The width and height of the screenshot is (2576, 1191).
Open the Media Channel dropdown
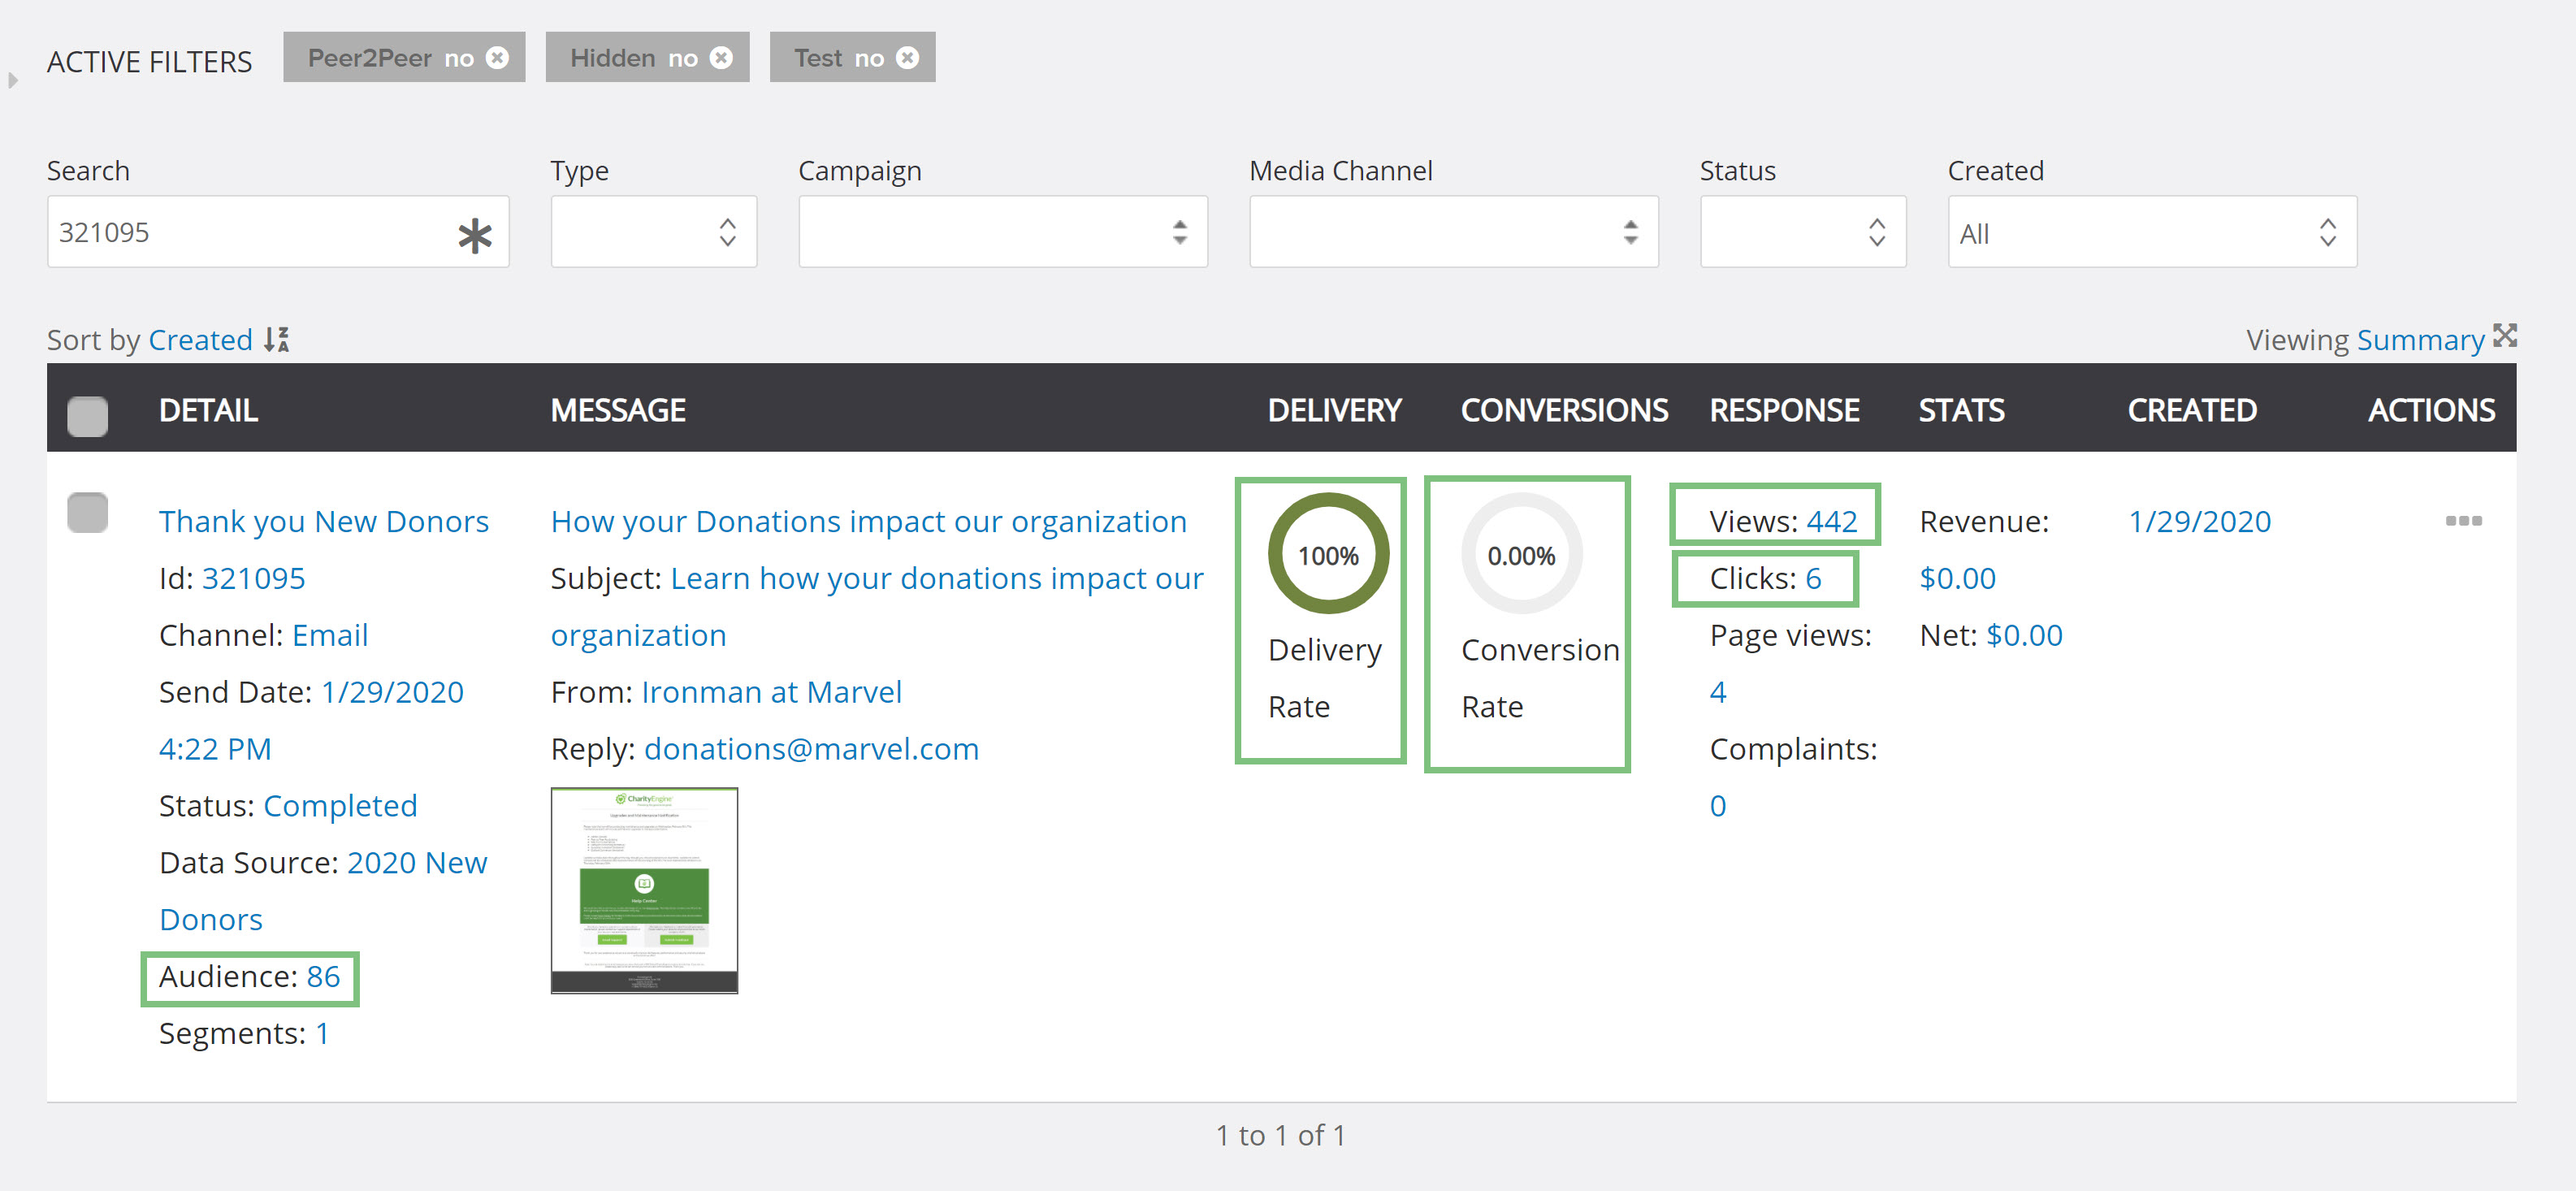point(1454,232)
